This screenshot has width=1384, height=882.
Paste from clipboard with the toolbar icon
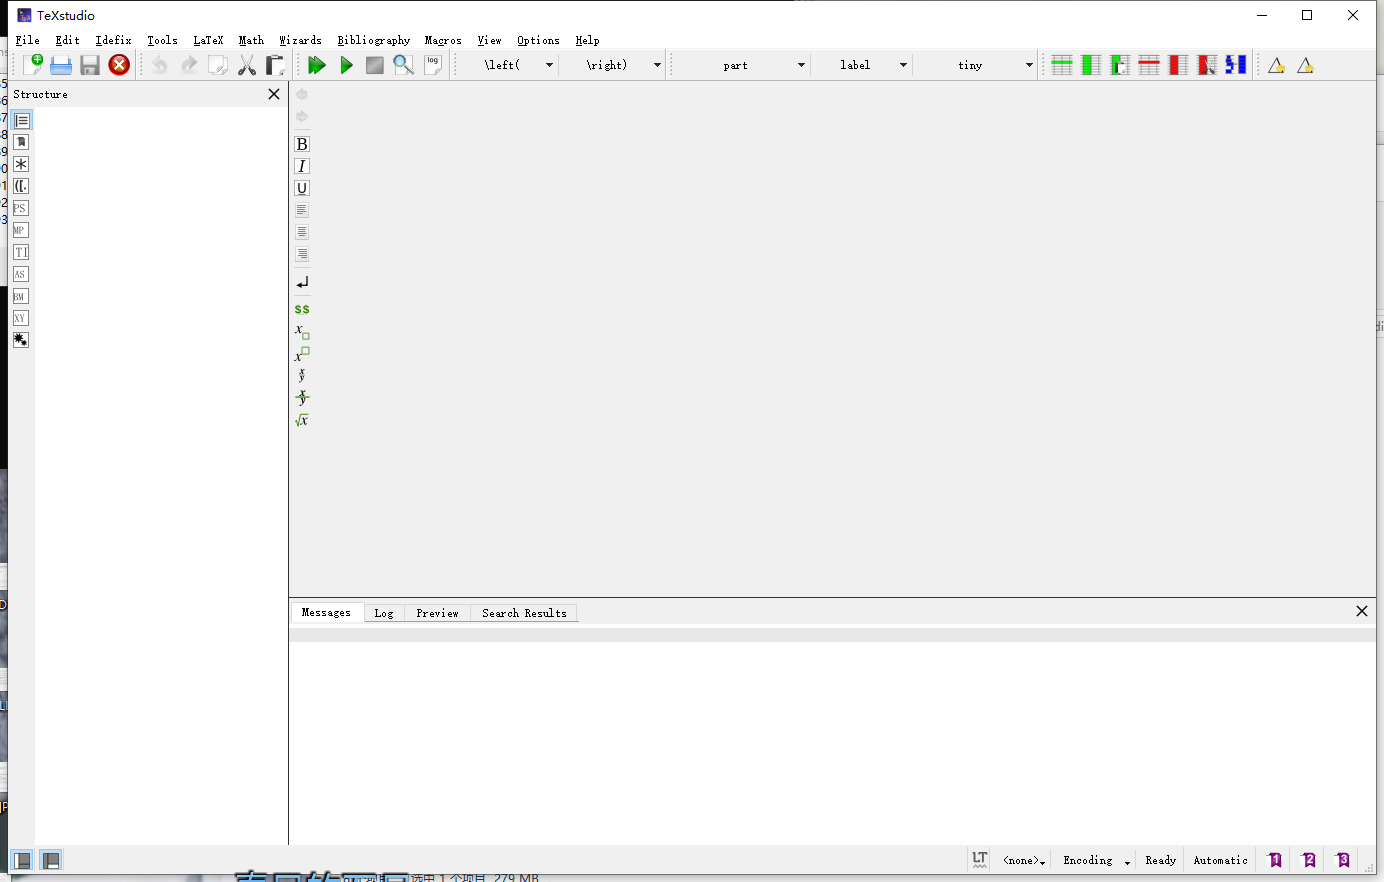(275, 65)
